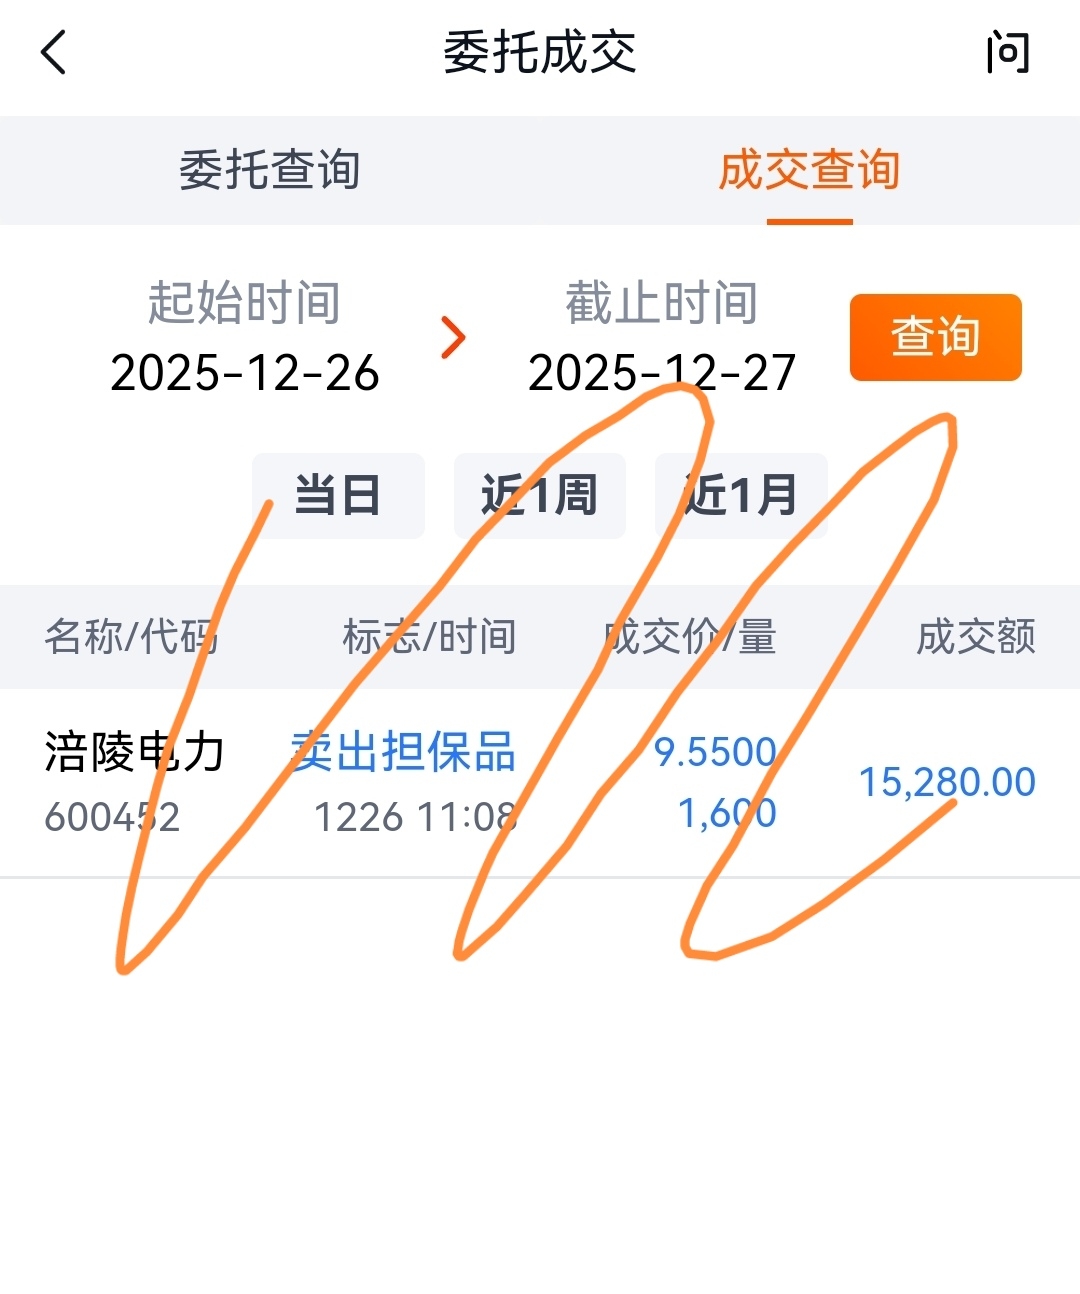Choose the 当日 quick filter
The width and height of the screenshot is (1080, 1294).
(338, 495)
